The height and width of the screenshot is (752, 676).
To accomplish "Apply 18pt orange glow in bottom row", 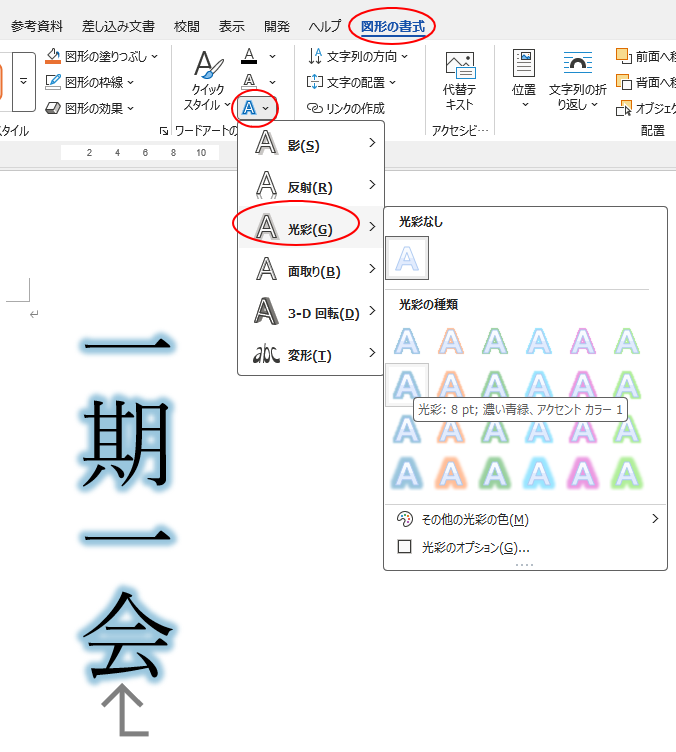I will (x=451, y=474).
